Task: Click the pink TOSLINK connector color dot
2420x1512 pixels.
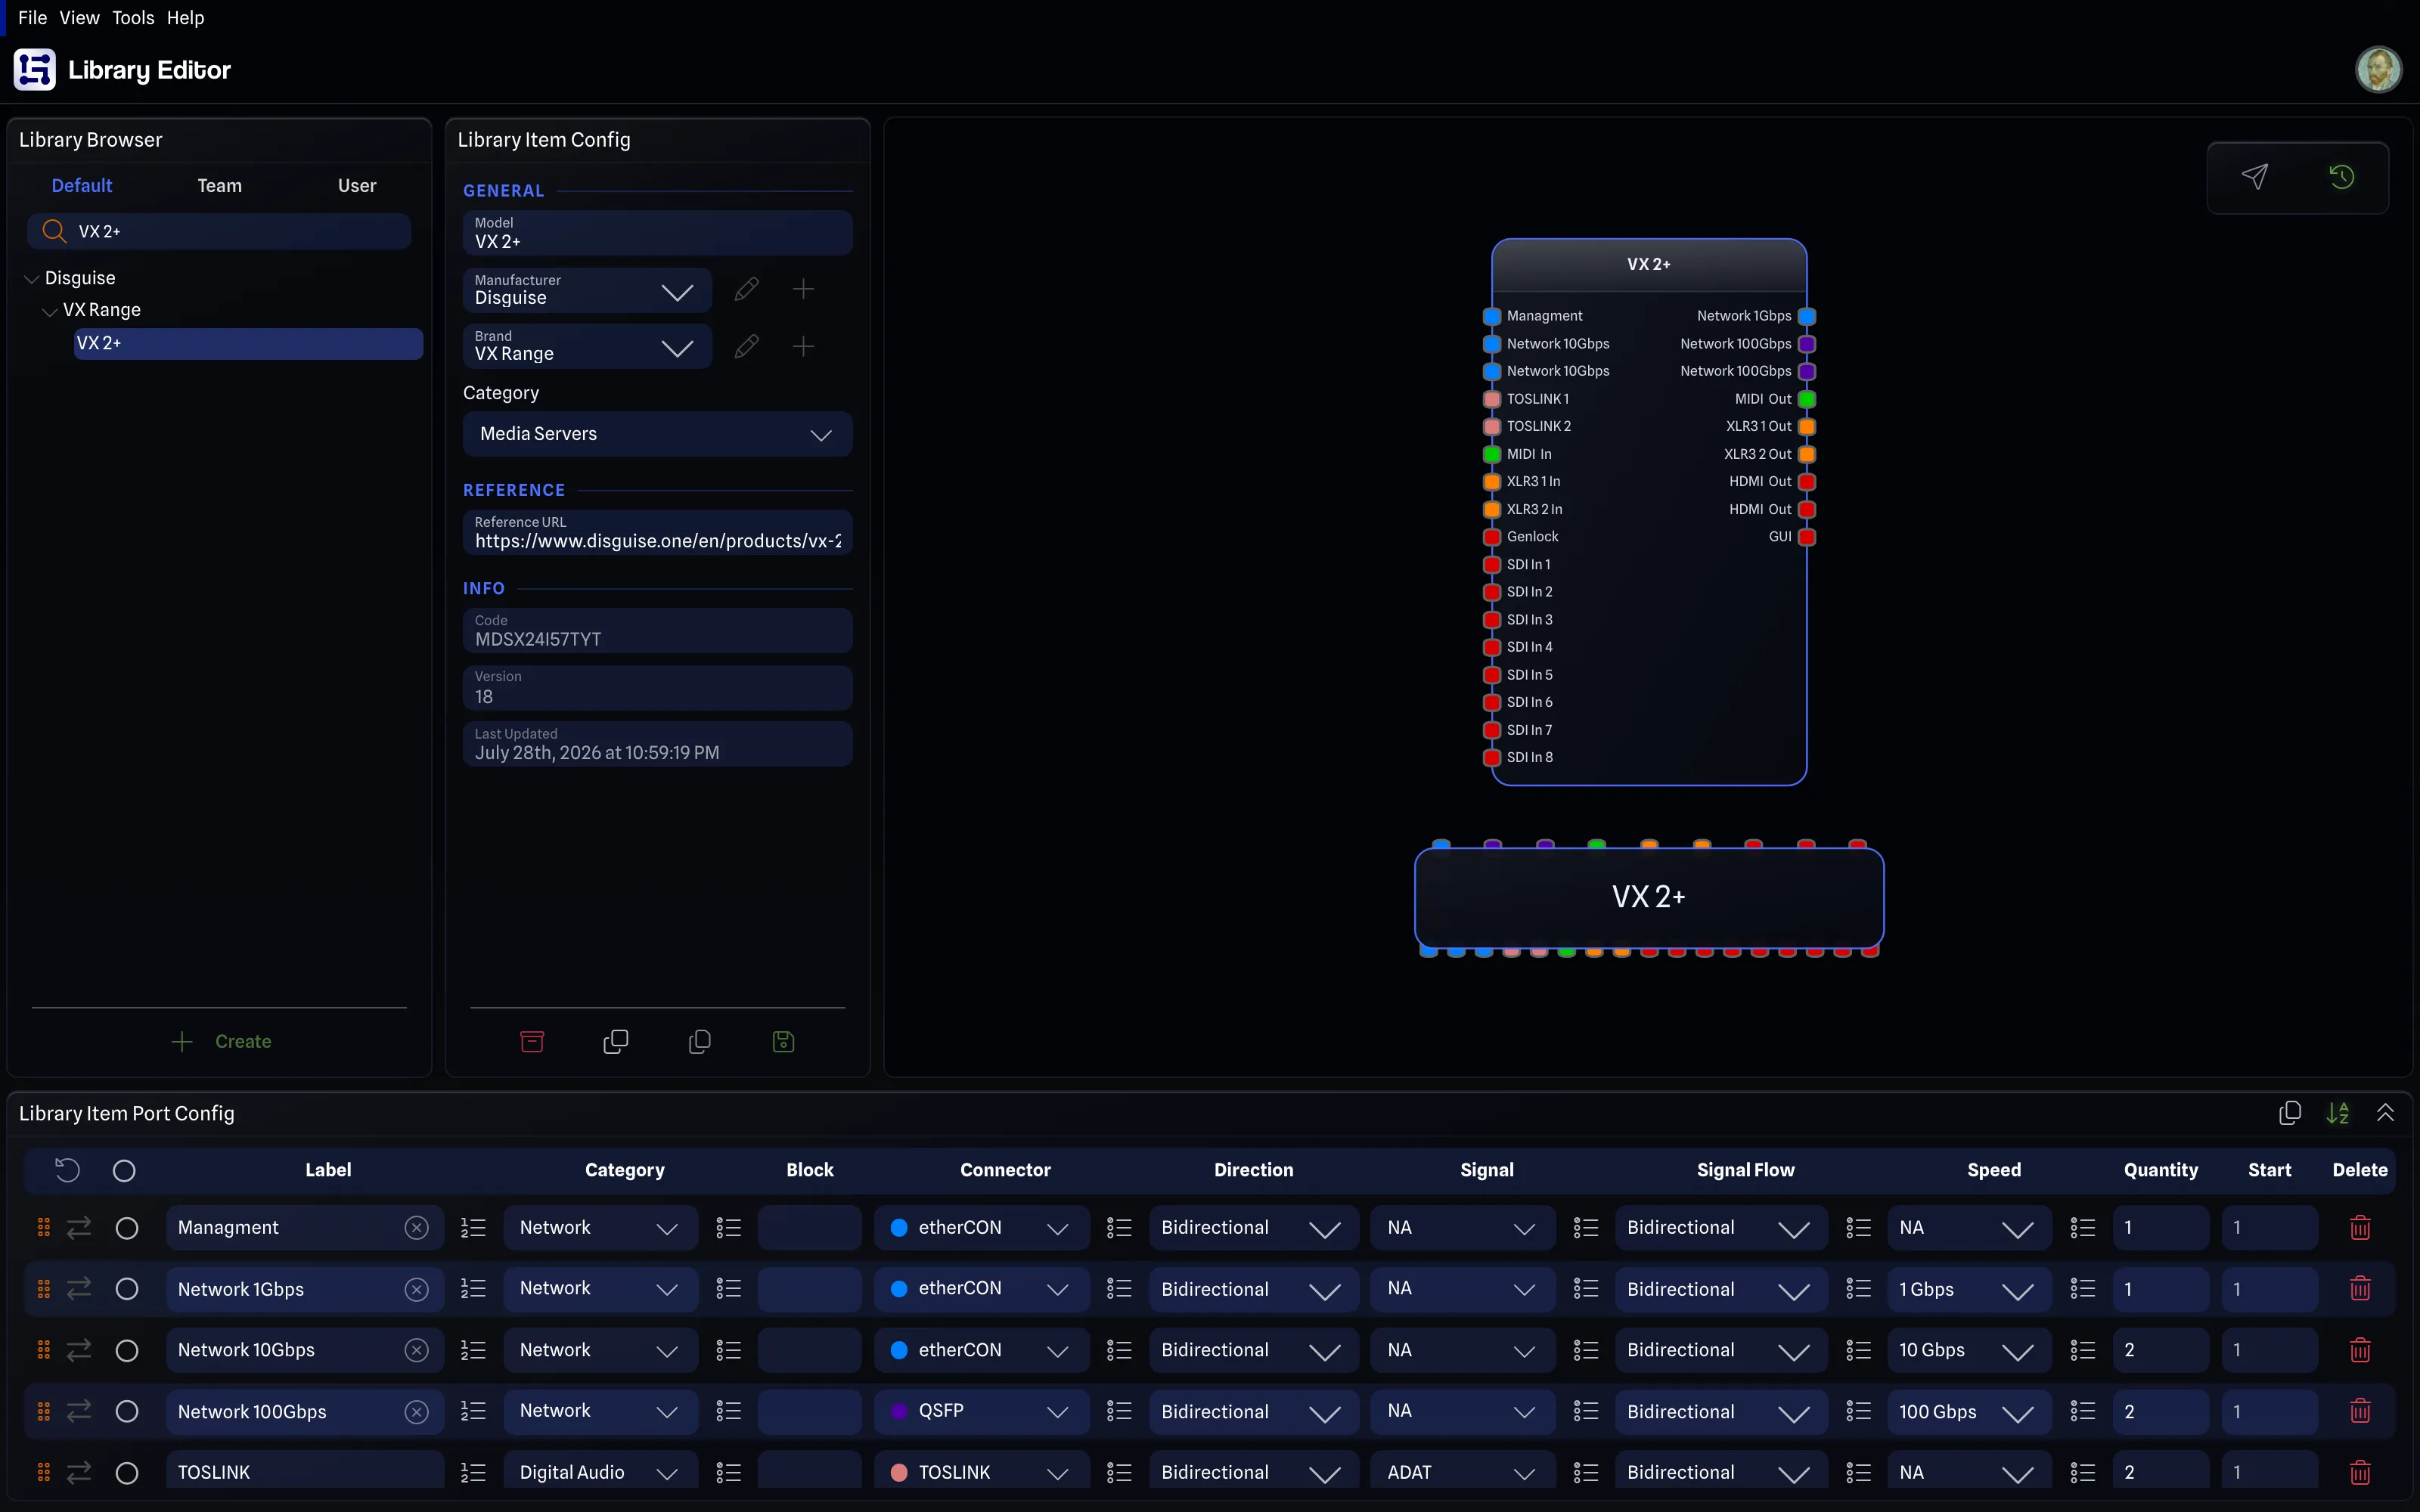Action: pyautogui.click(x=898, y=1472)
